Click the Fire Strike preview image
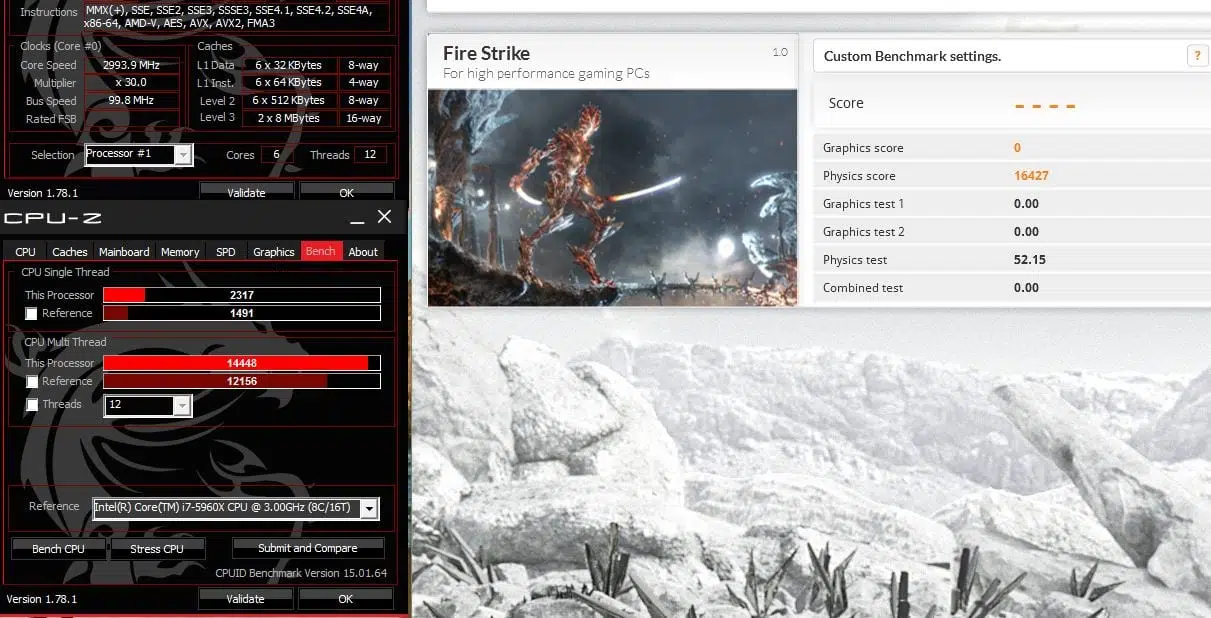The height and width of the screenshot is (618, 1211). pyautogui.click(x=612, y=197)
